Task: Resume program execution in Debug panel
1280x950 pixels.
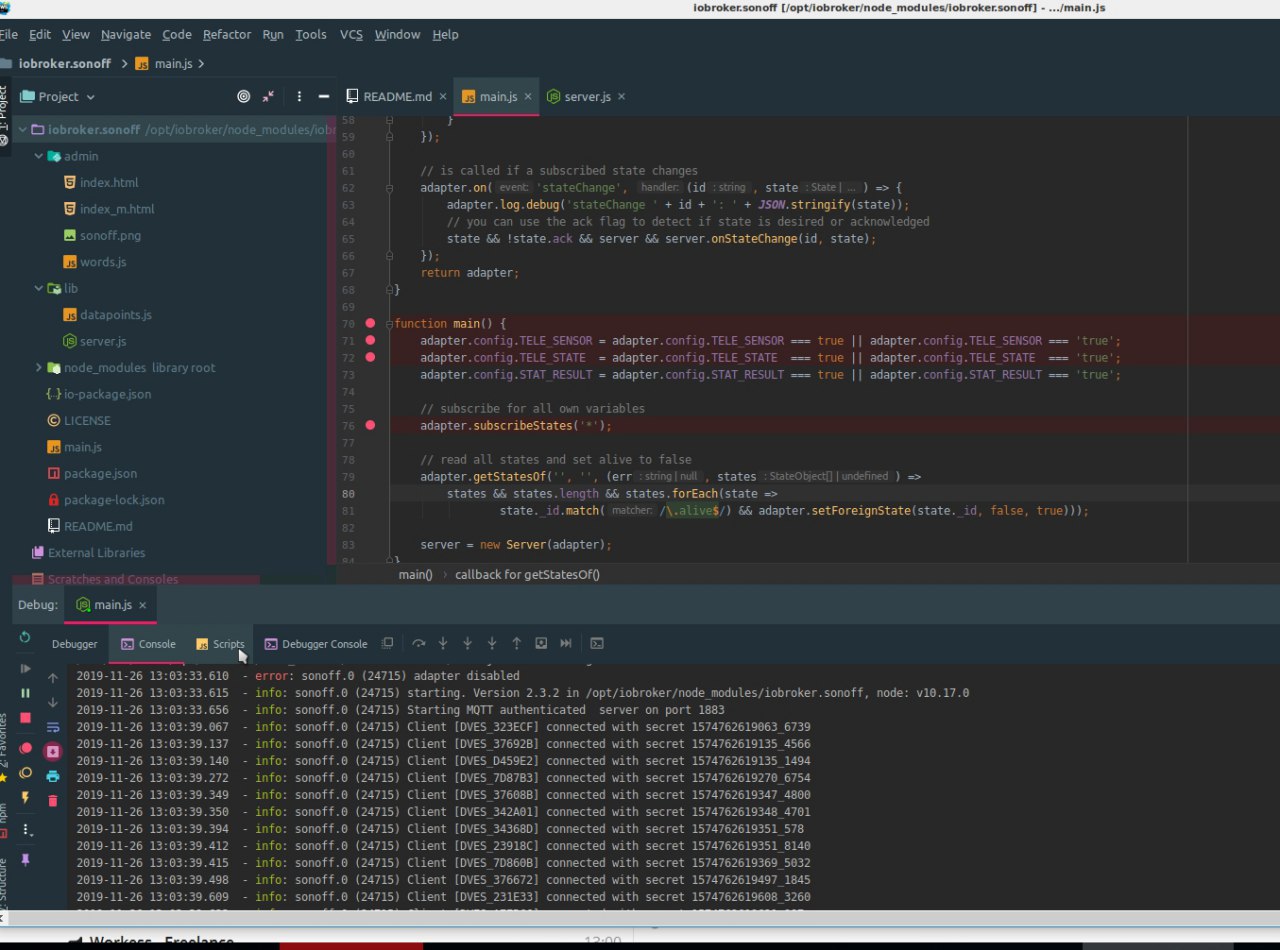Action: [25, 668]
